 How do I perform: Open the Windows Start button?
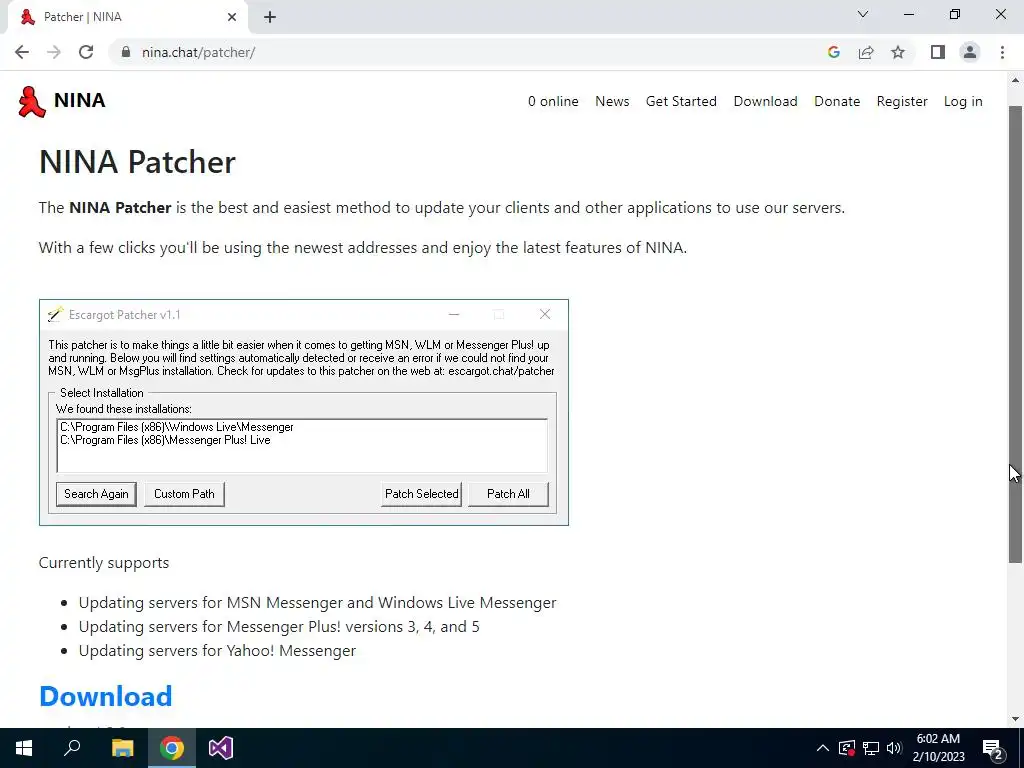coord(24,748)
